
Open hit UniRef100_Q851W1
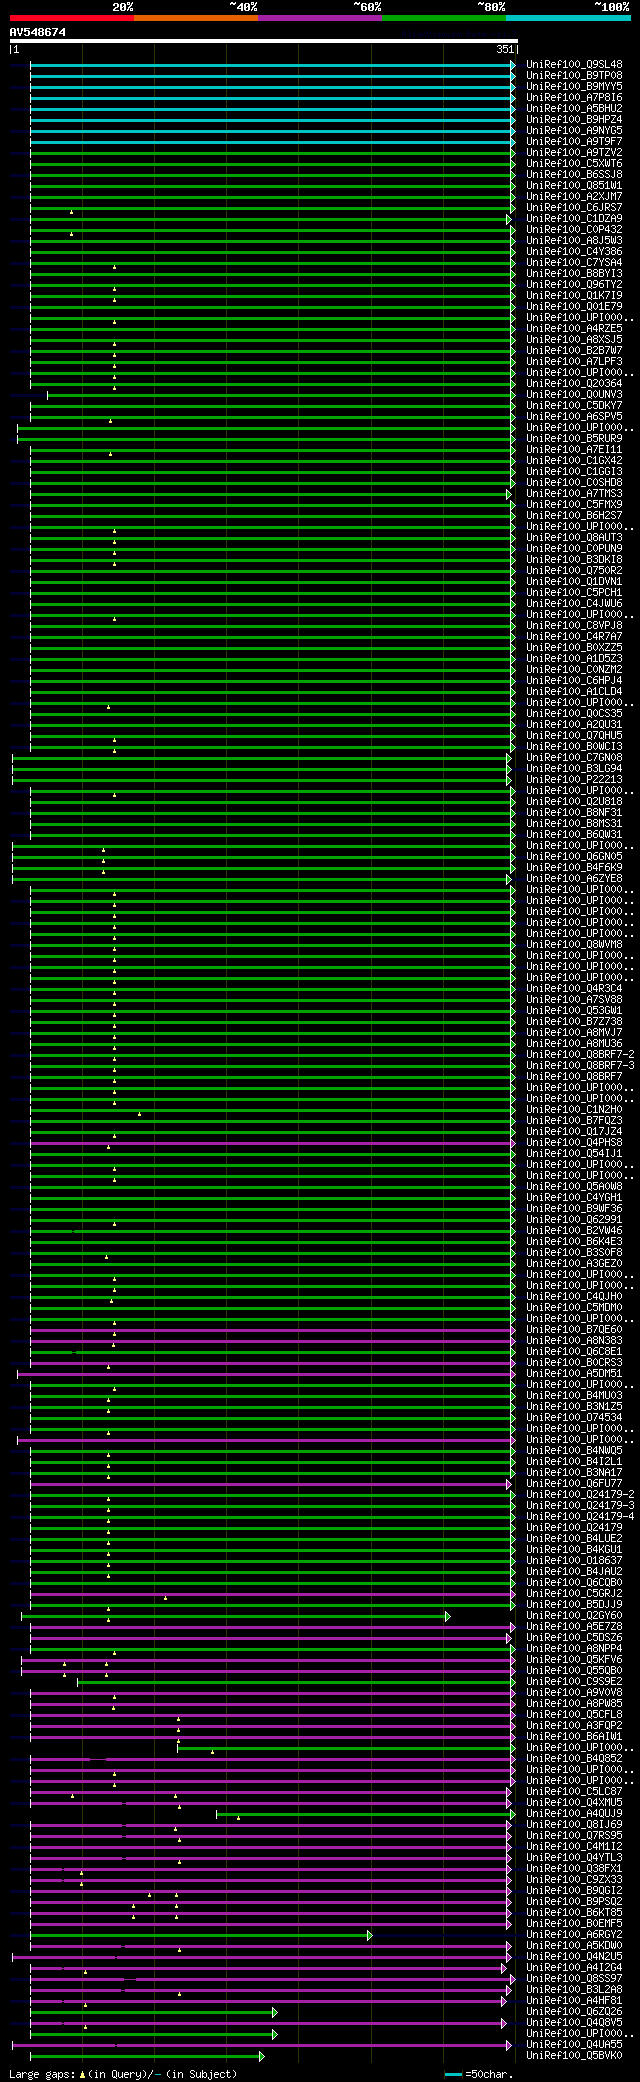(574, 186)
